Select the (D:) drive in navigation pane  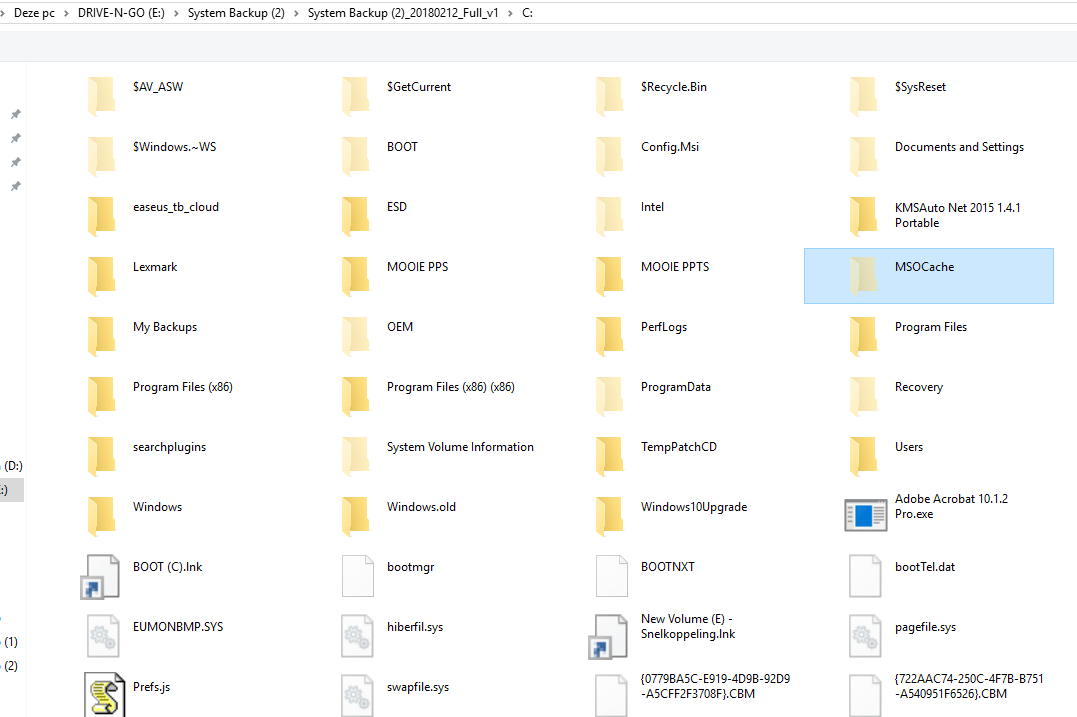[12, 466]
